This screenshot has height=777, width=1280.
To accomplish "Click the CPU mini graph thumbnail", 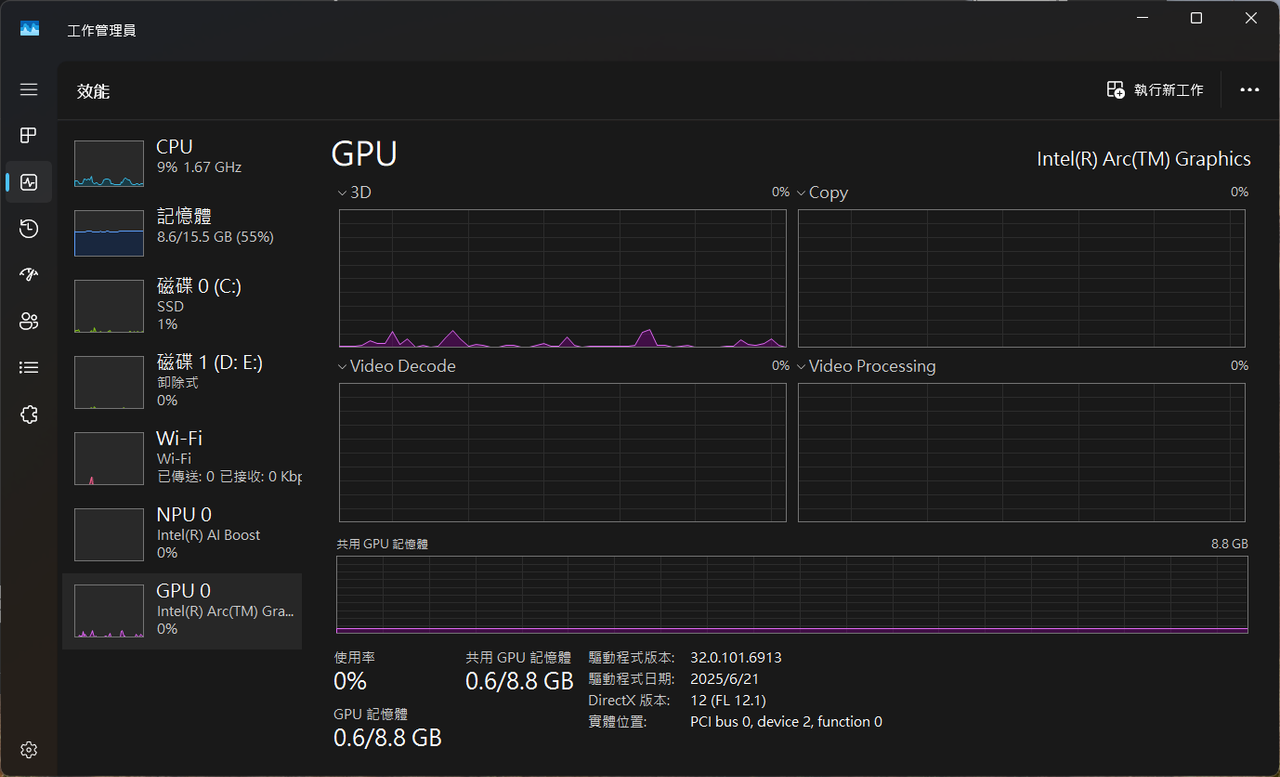I will (x=109, y=163).
